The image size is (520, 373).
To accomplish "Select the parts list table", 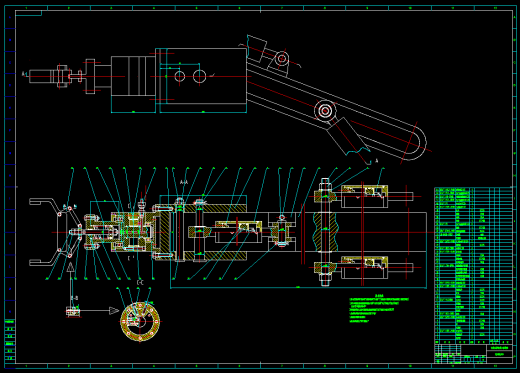I will [473, 265].
